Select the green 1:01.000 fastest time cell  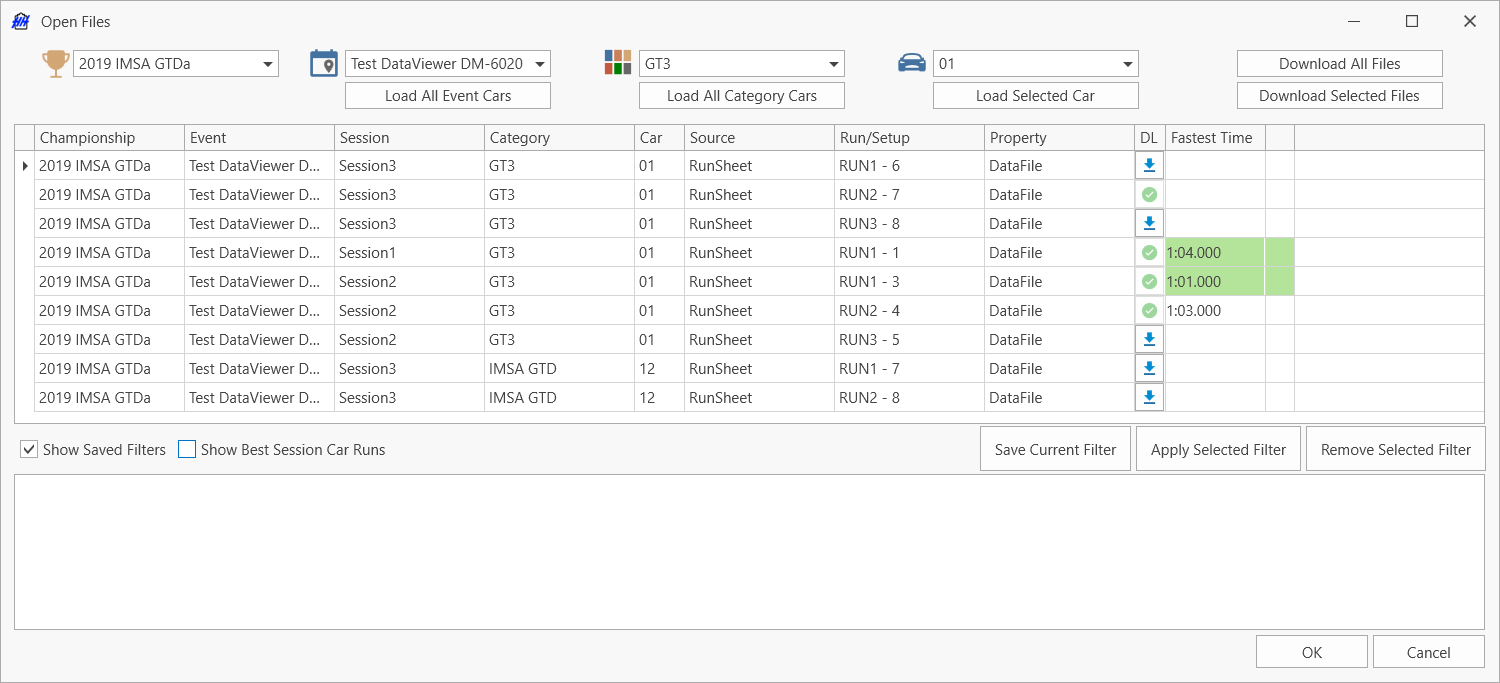(x=1214, y=282)
